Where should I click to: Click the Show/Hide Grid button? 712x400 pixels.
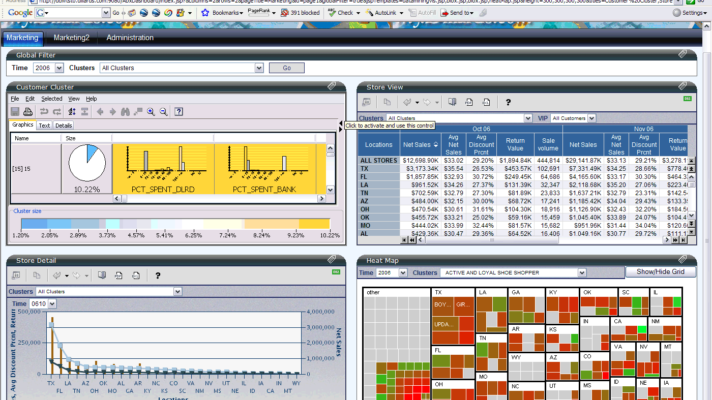point(660,272)
